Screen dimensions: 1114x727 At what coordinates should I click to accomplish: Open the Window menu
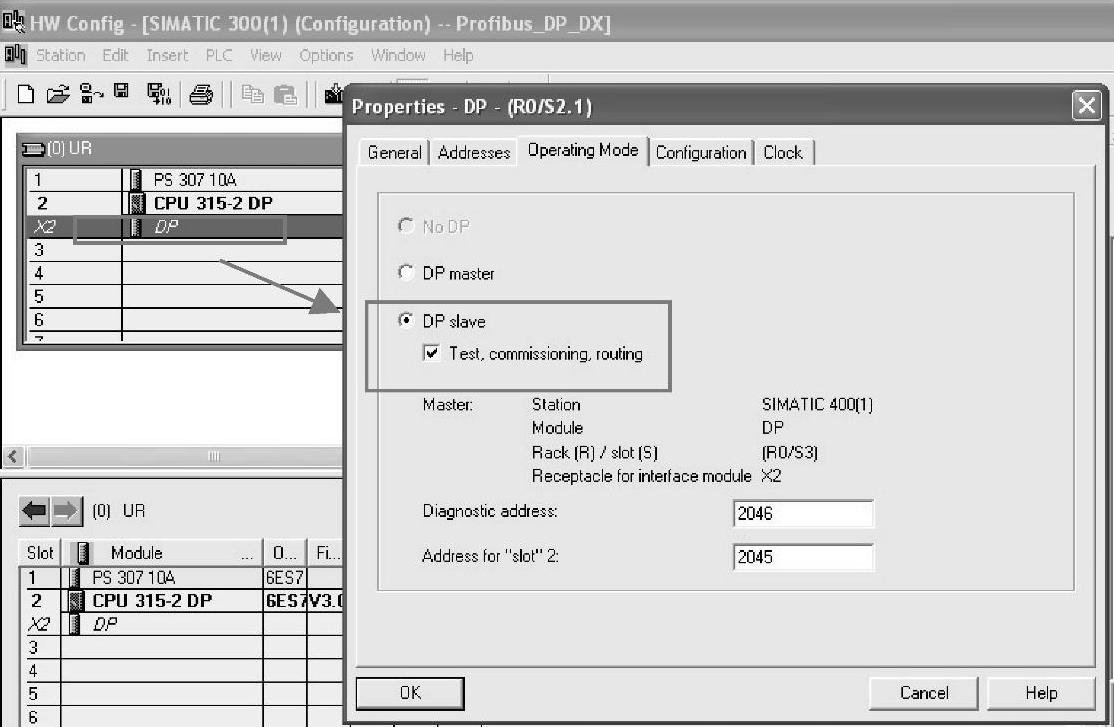[398, 55]
